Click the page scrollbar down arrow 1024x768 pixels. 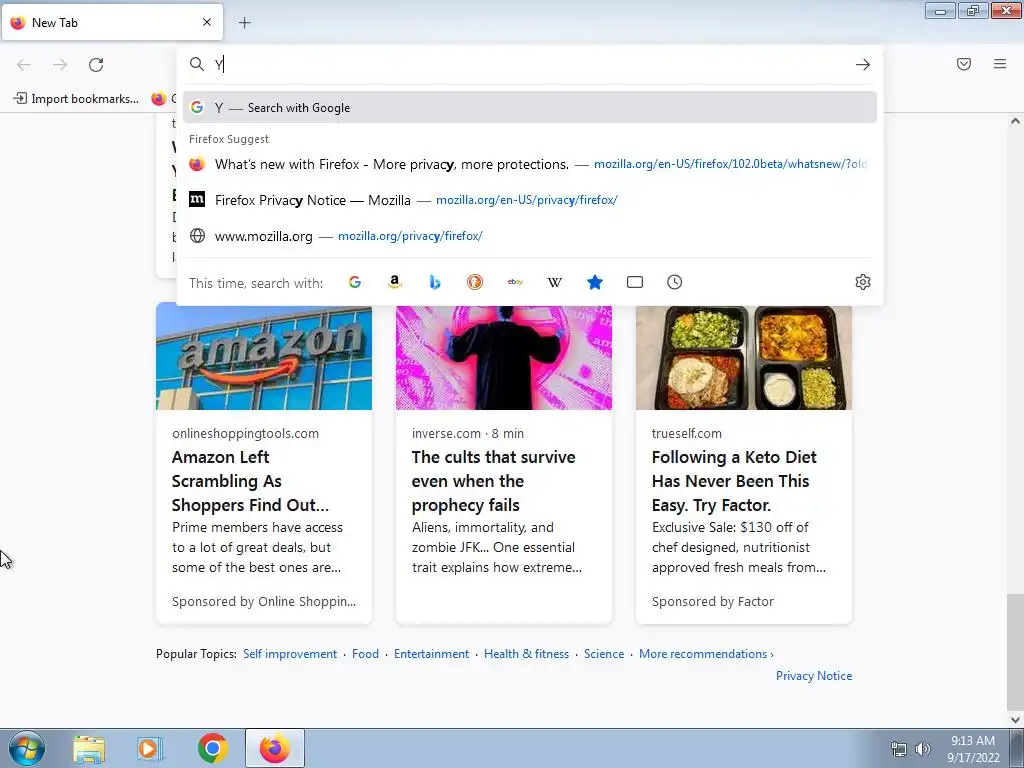click(x=1015, y=720)
